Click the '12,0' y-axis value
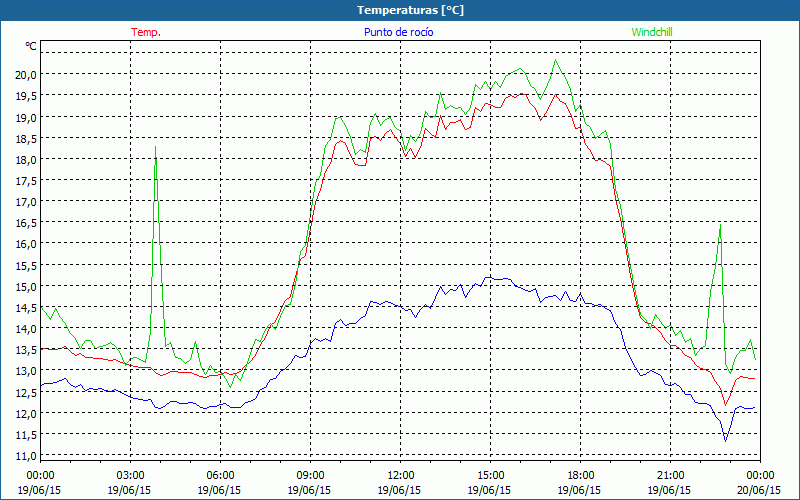Image resolution: width=800 pixels, height=500 pixels. [27, 414]
